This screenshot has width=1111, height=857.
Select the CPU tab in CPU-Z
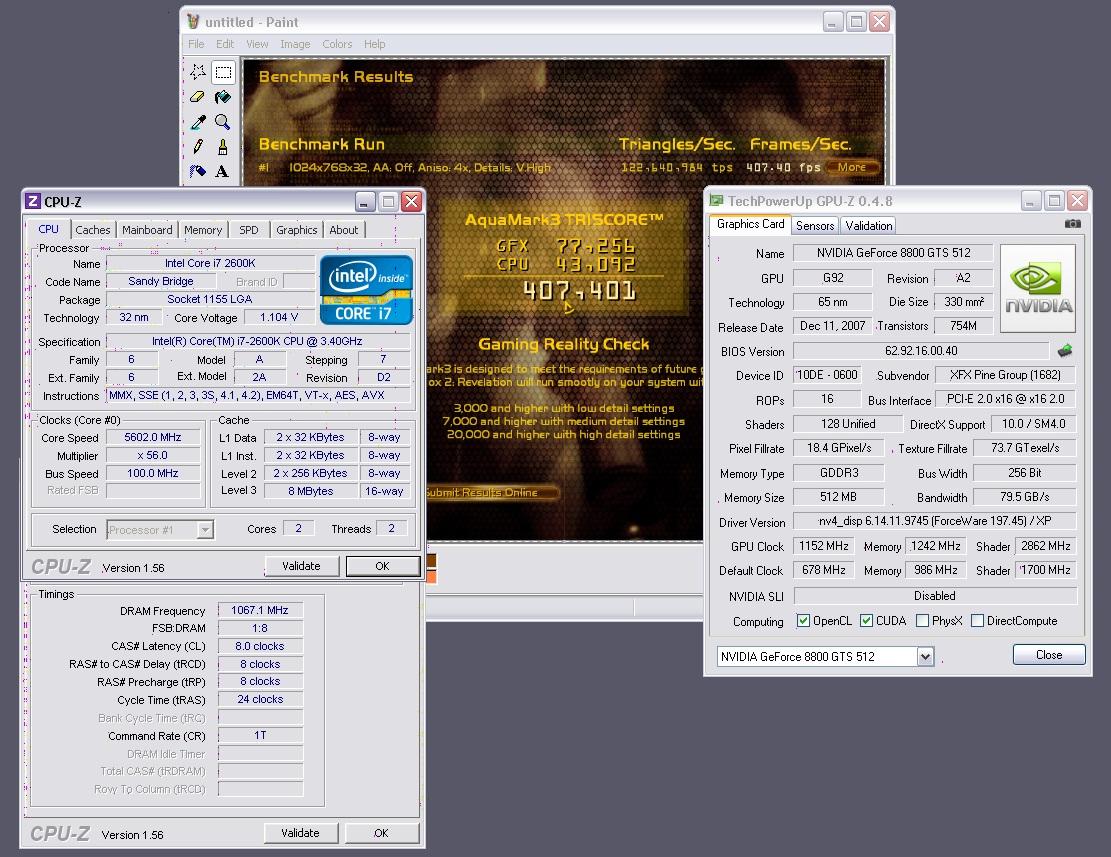pyautogui.click(x=49, y=229)
